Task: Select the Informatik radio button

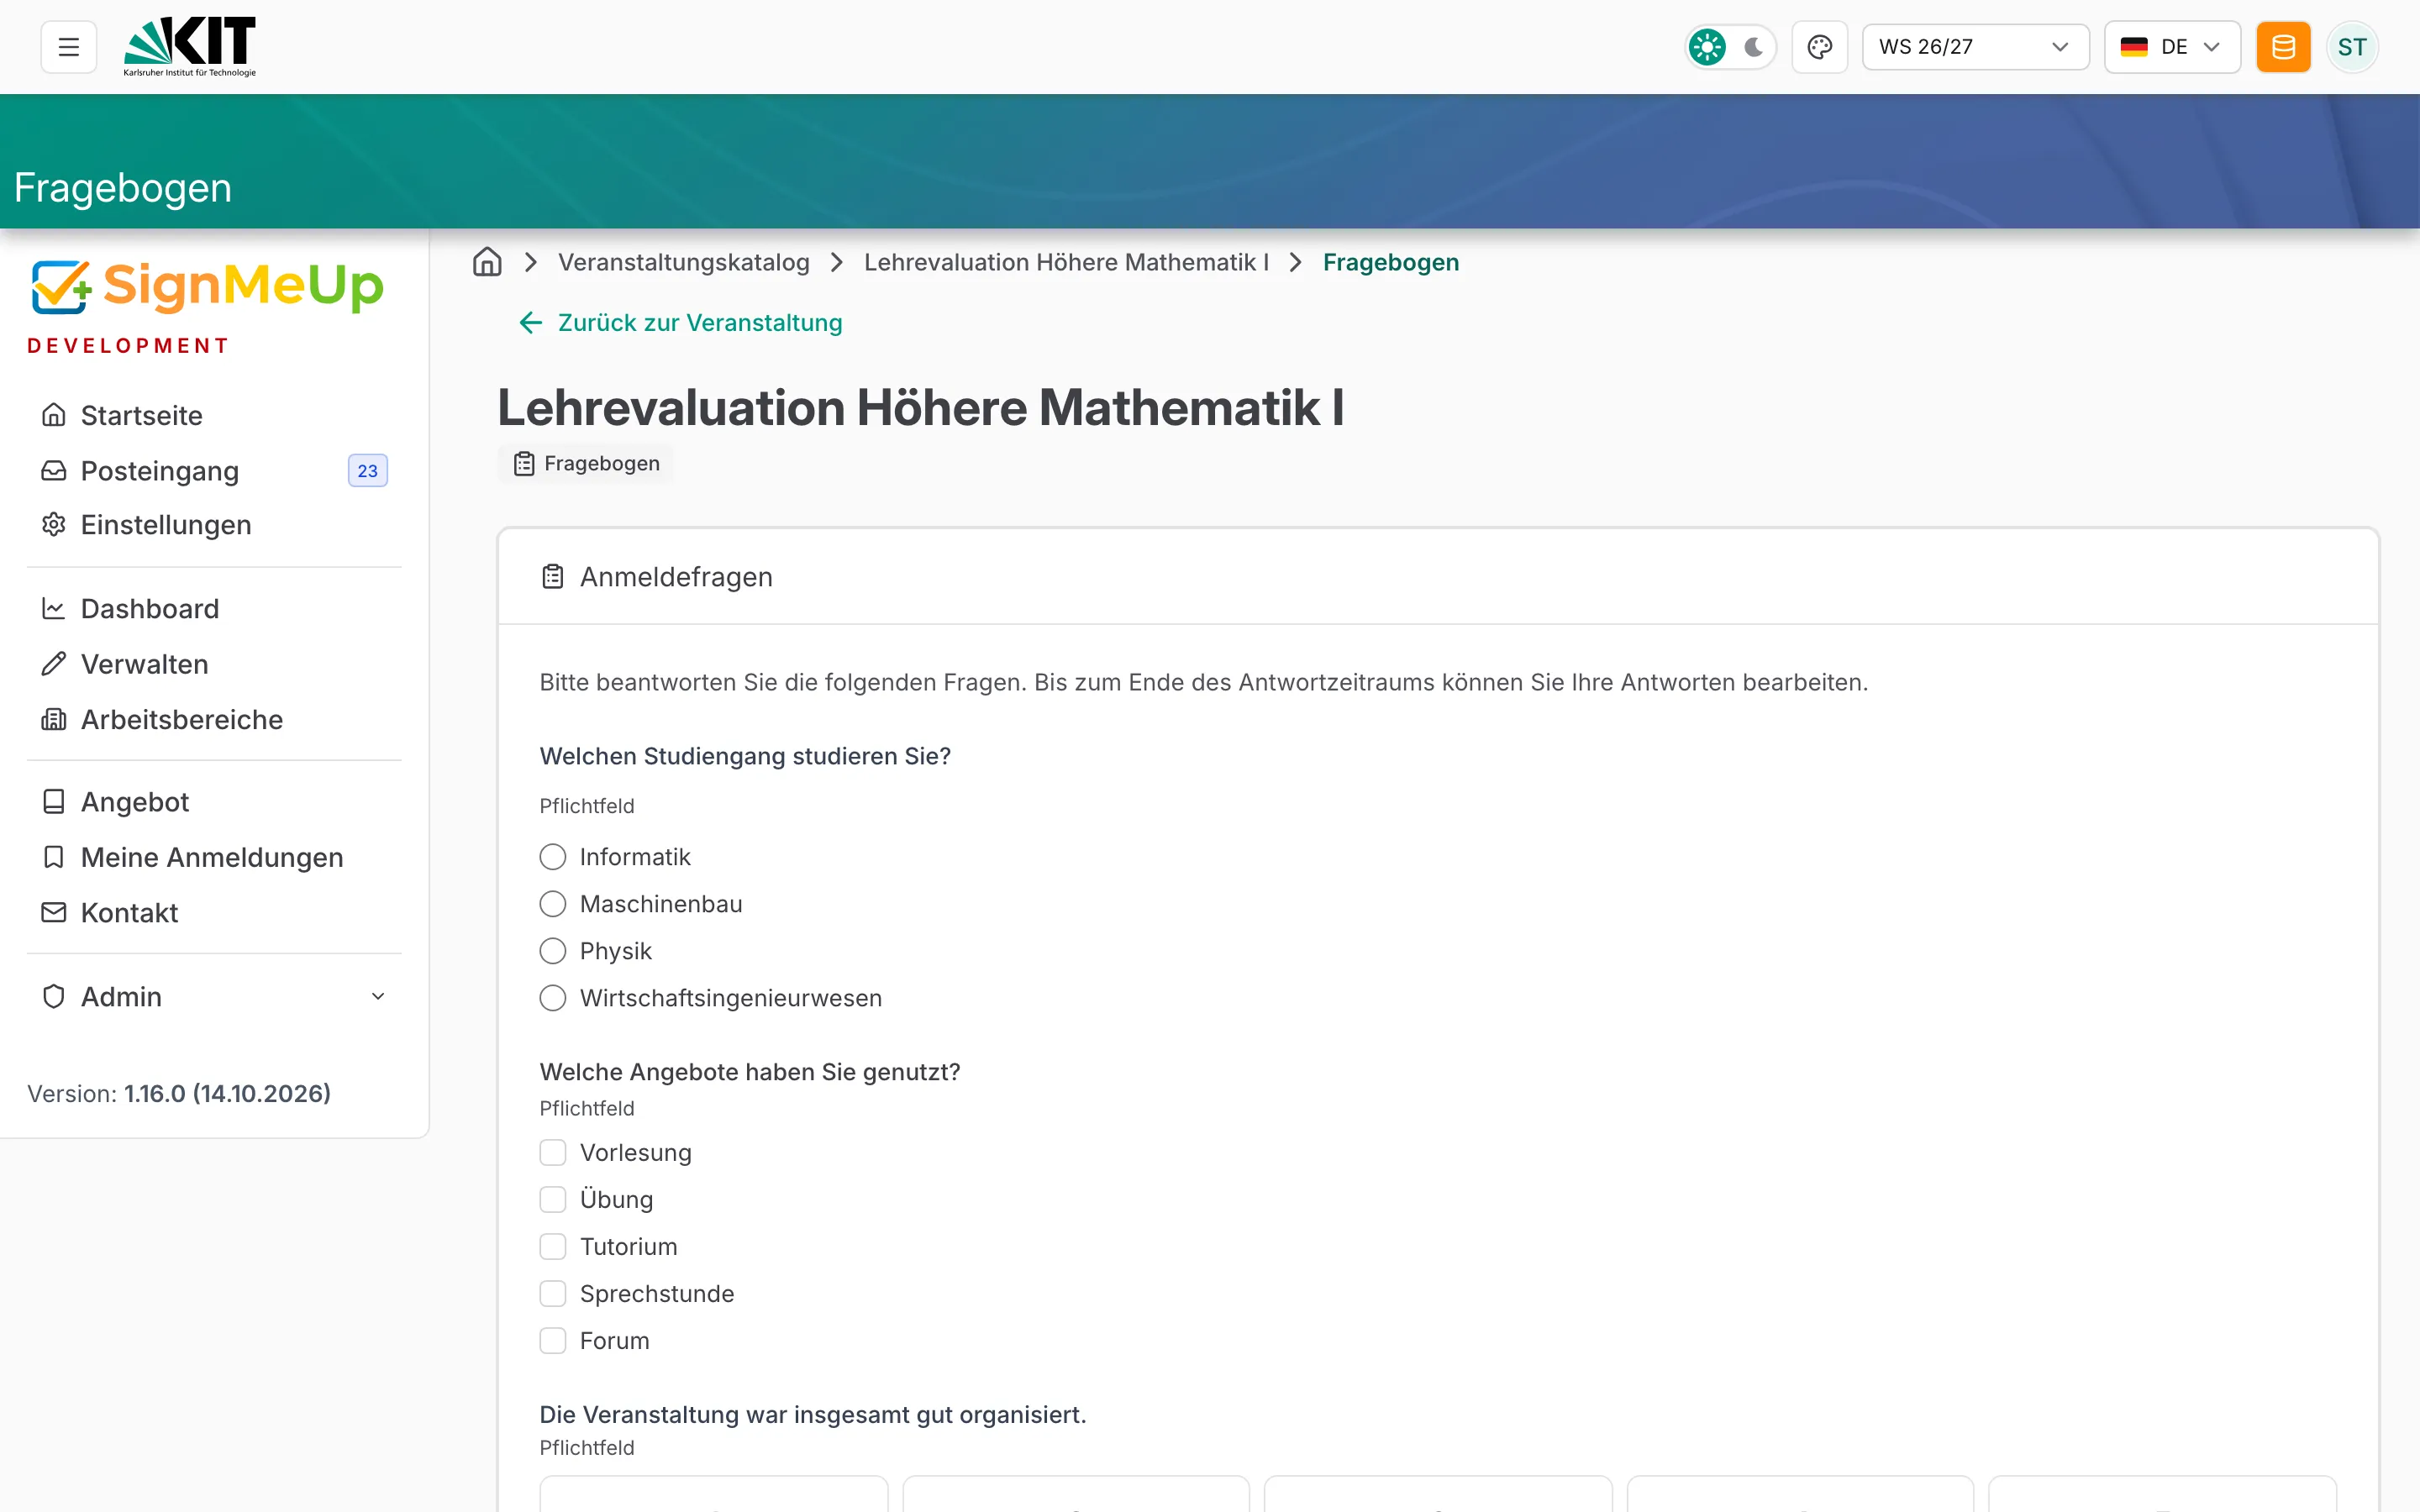Action: click(553, 857)
